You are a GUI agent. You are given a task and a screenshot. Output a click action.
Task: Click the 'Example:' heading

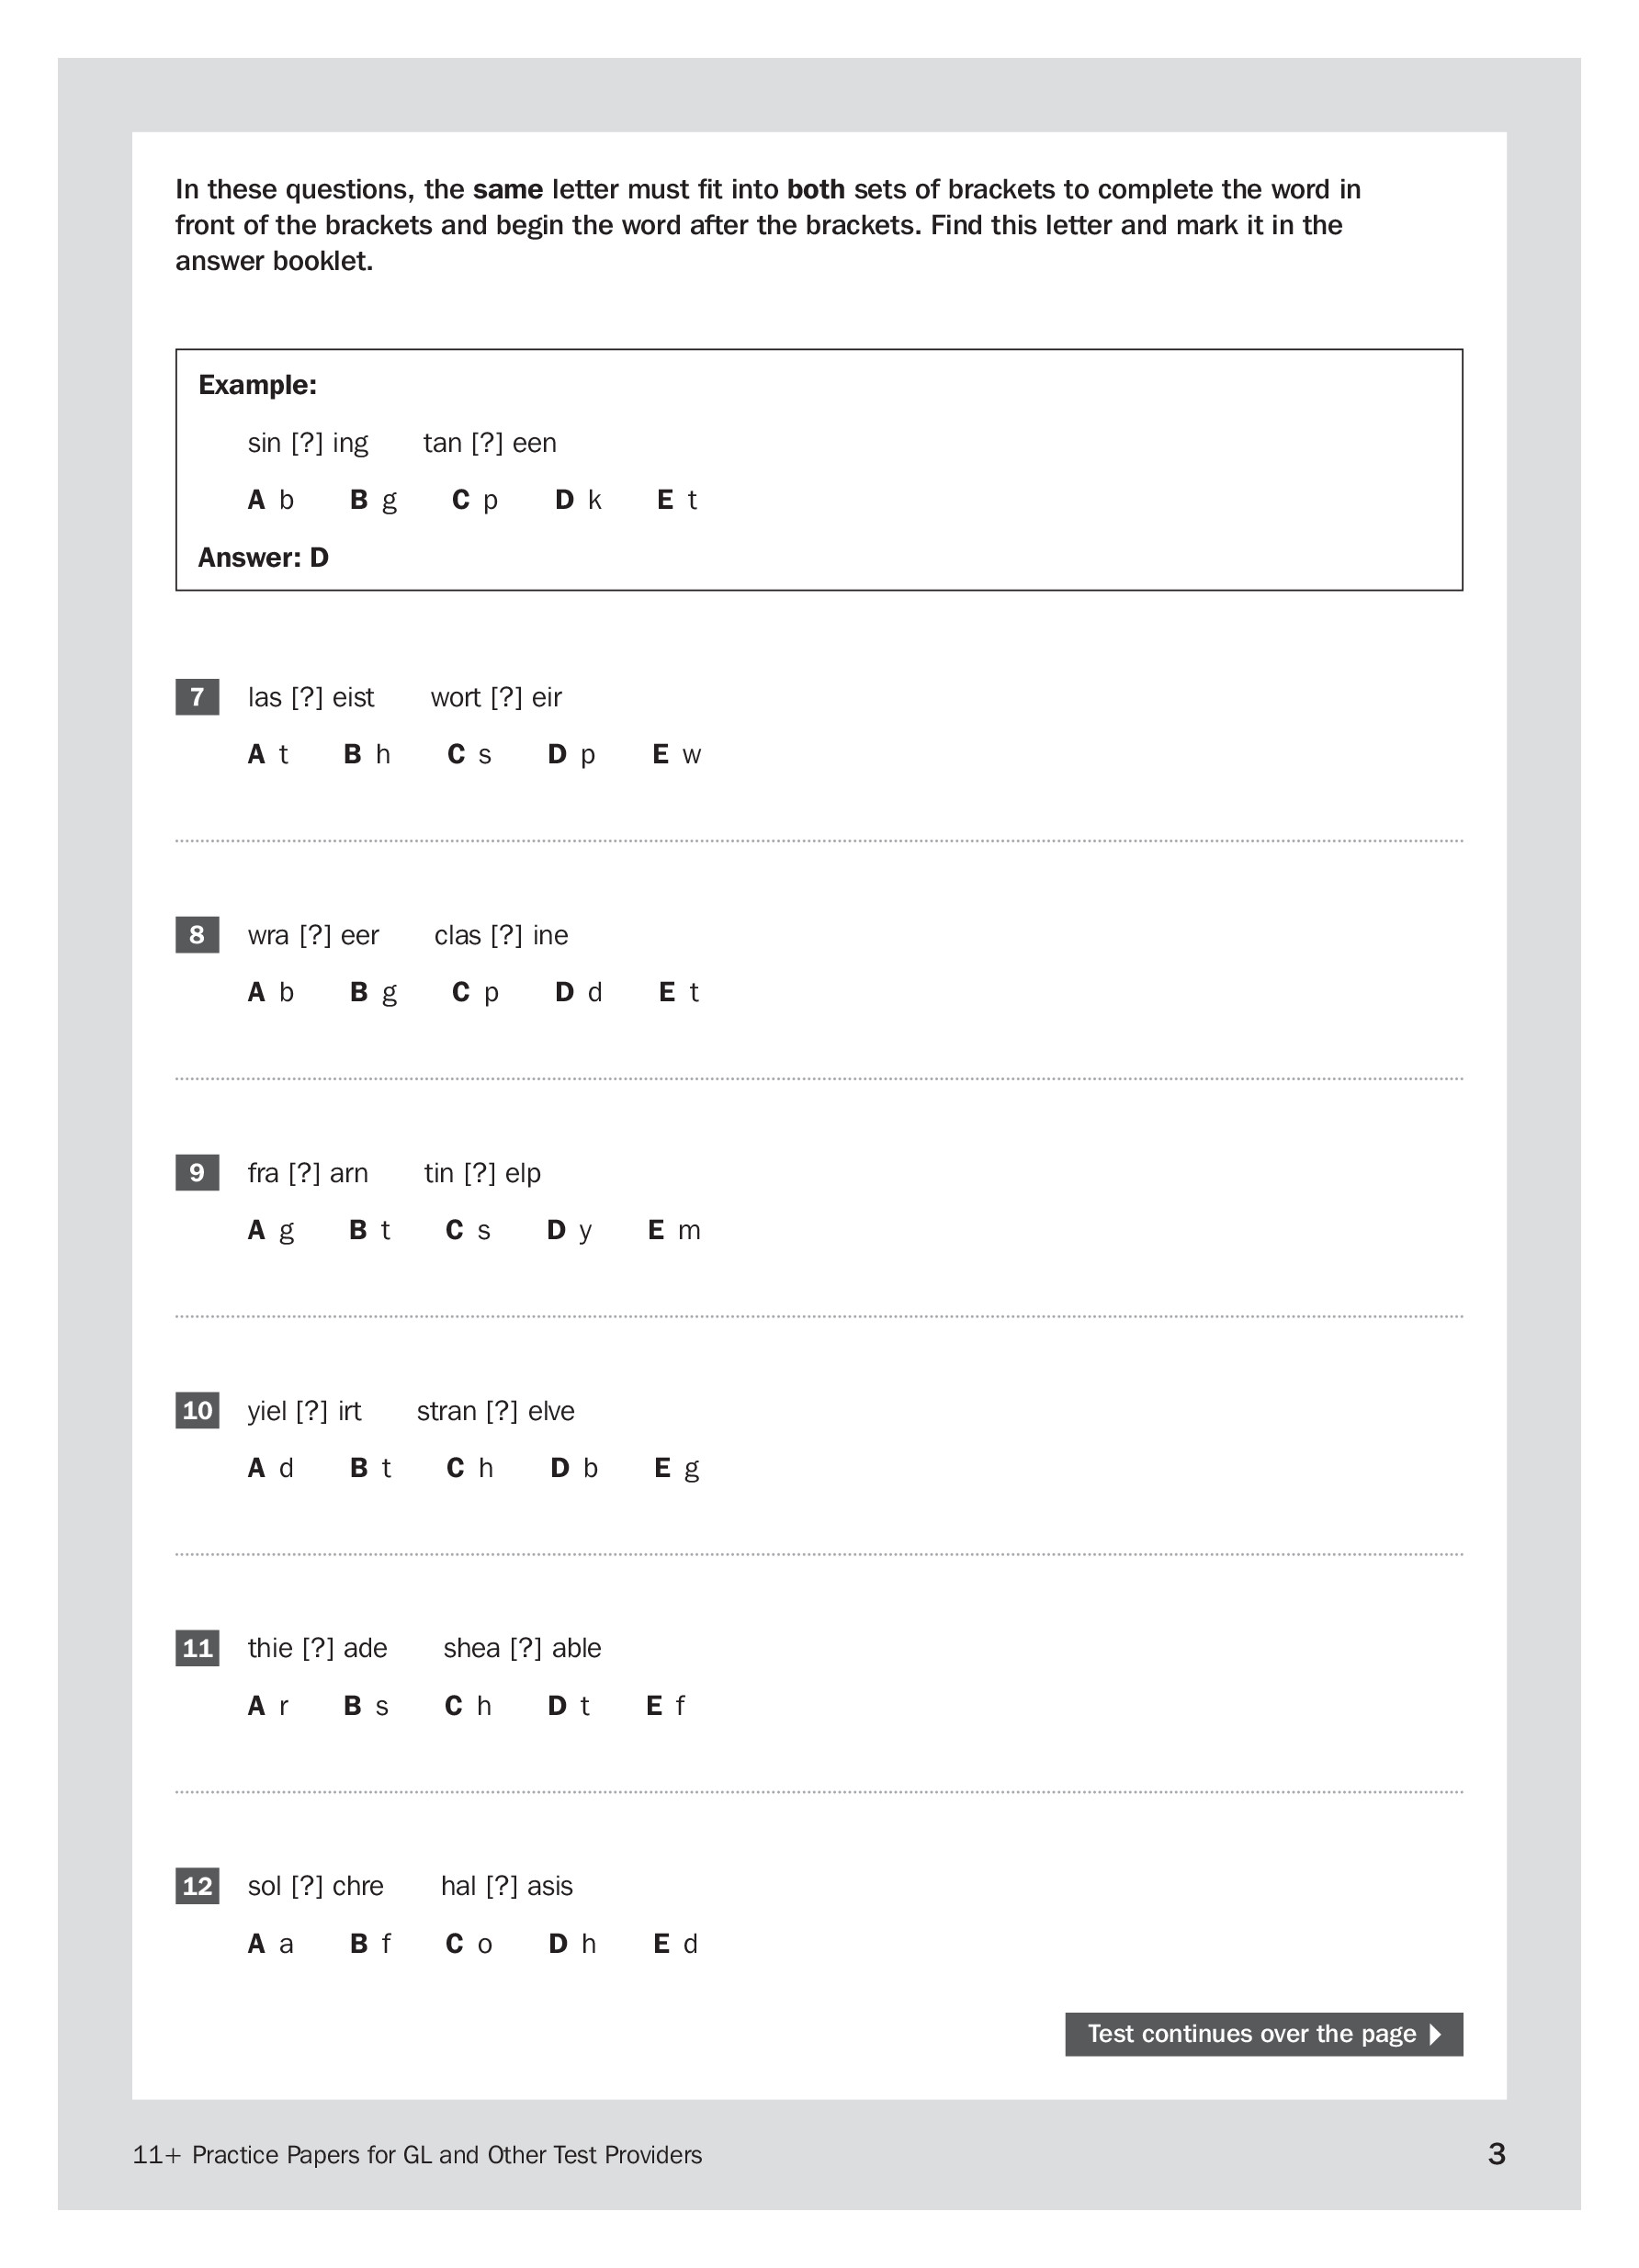click(x=257, y=385)
